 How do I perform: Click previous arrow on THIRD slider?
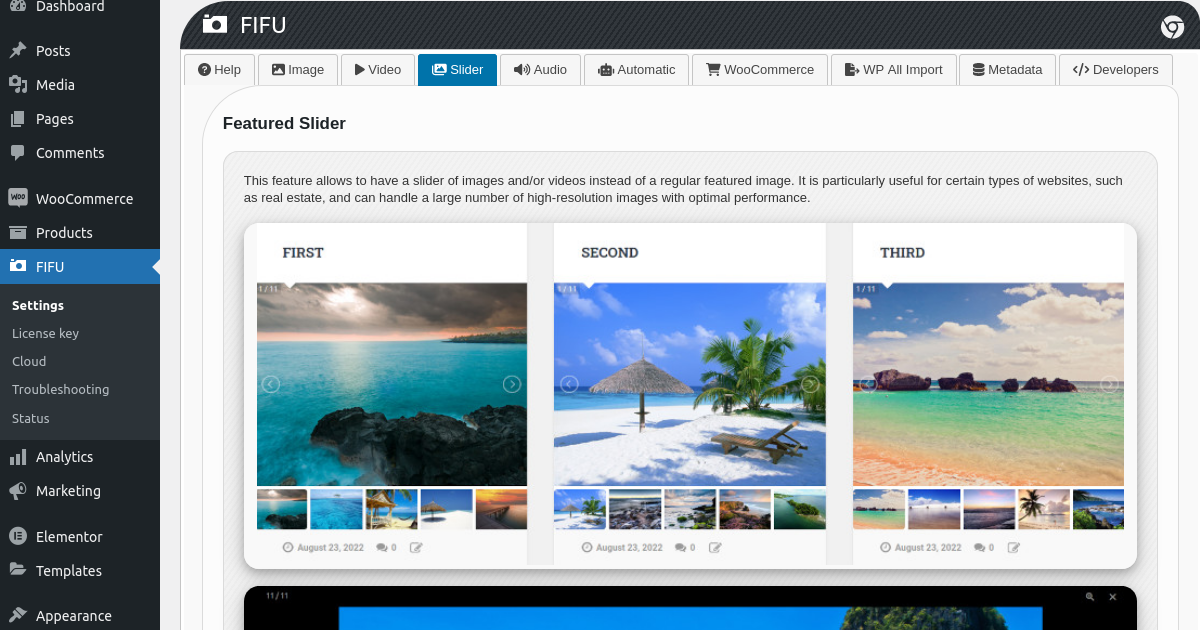click(x=868, y=384)
